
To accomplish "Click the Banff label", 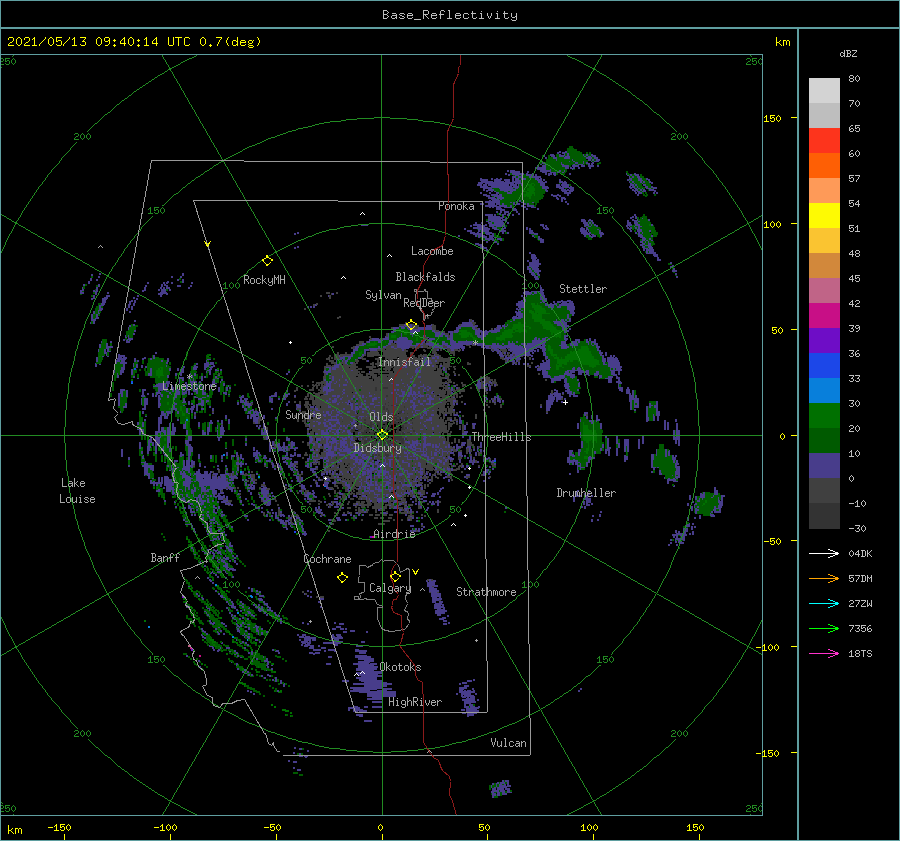I will coord(165,557).
